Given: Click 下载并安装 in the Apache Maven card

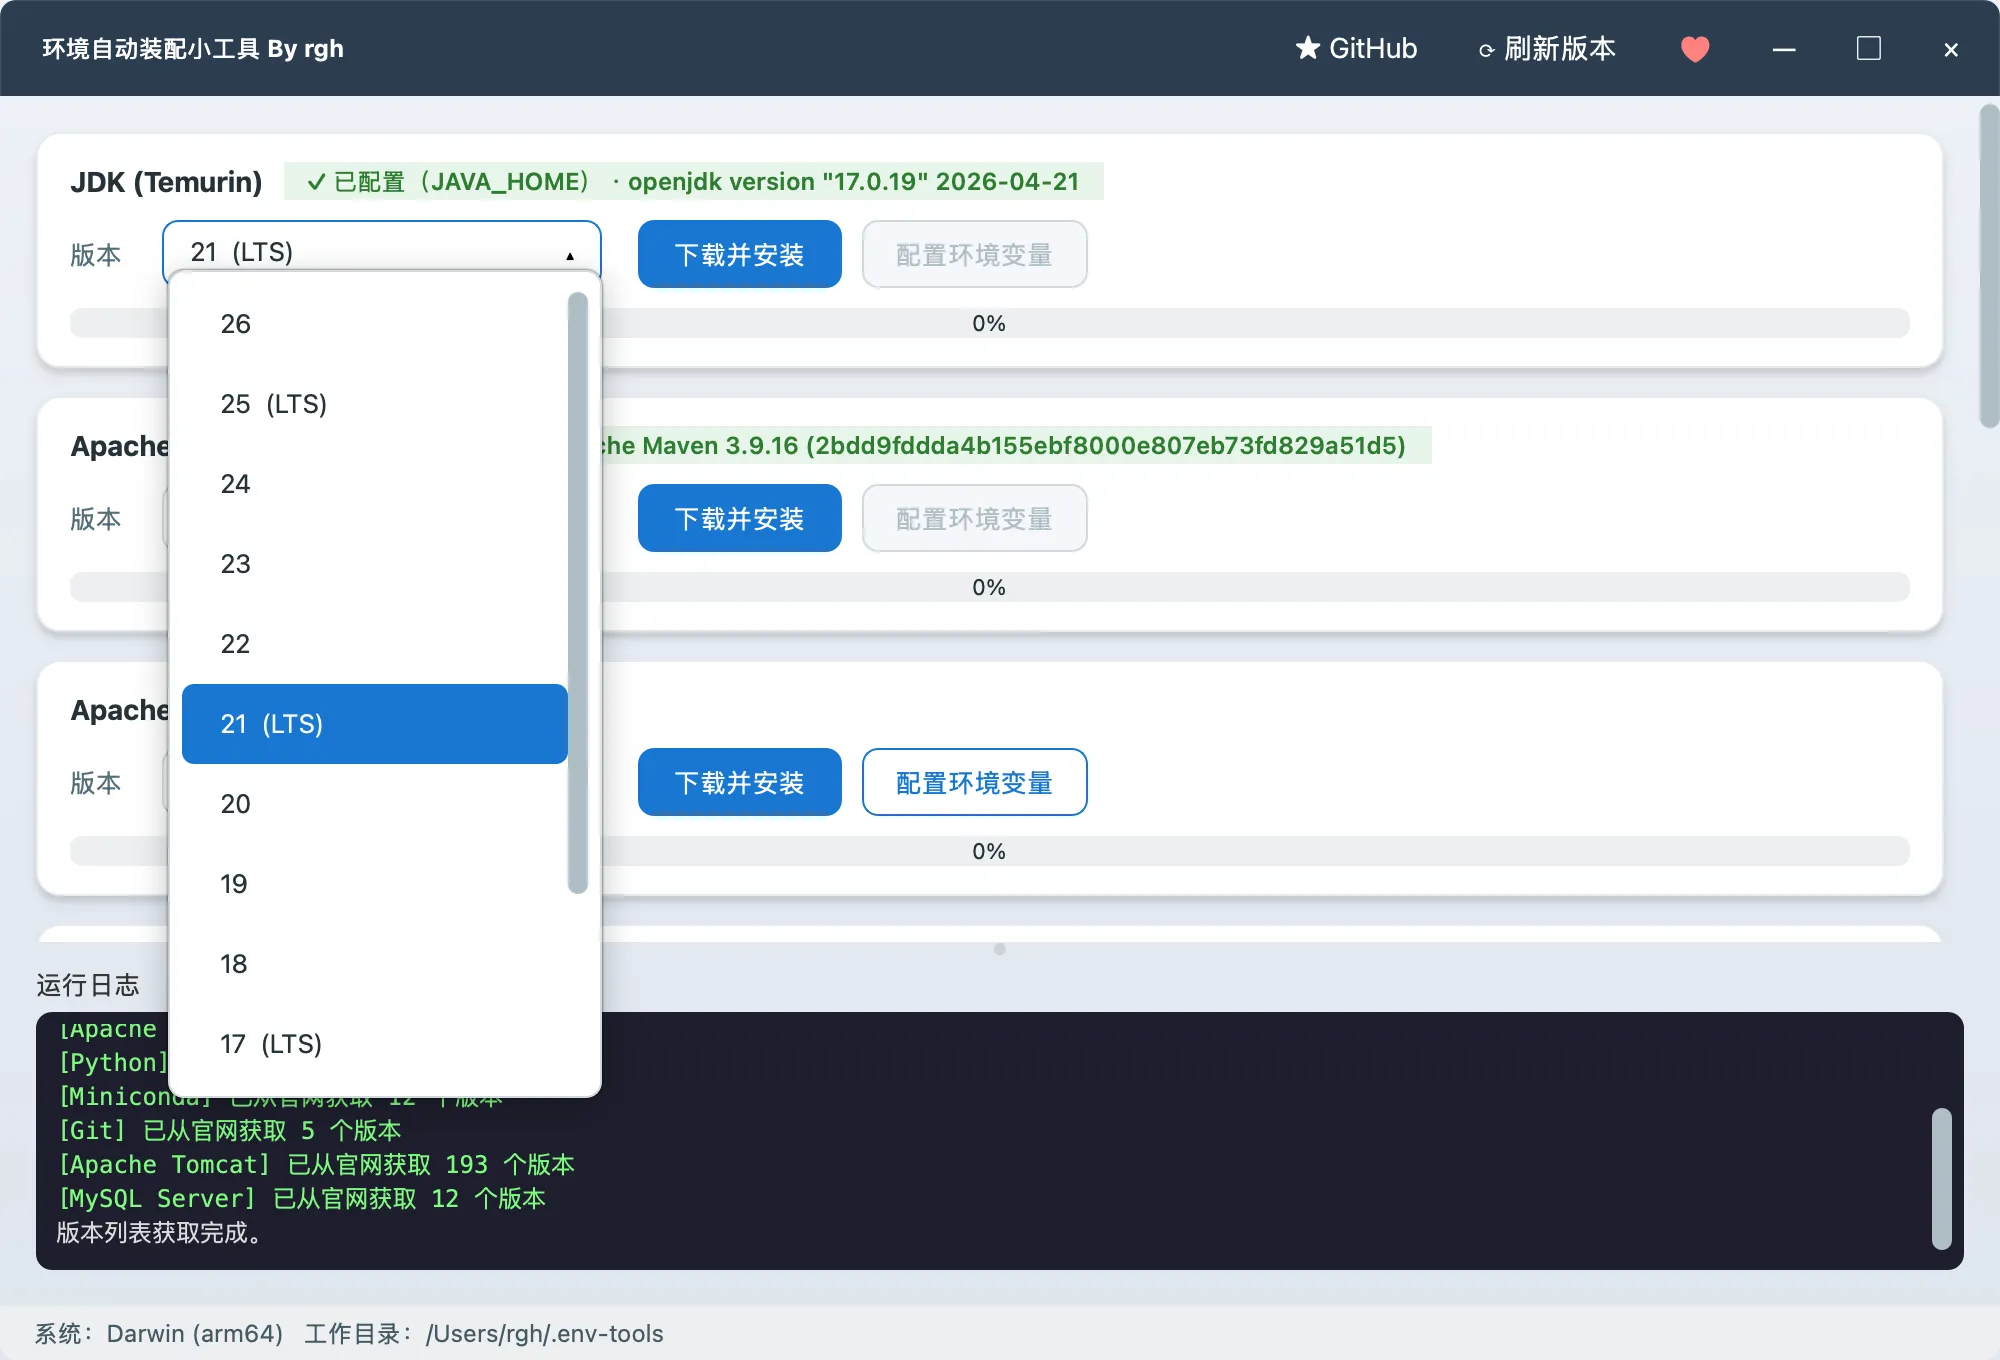Looking at the screenshot, I should (740, 518).
